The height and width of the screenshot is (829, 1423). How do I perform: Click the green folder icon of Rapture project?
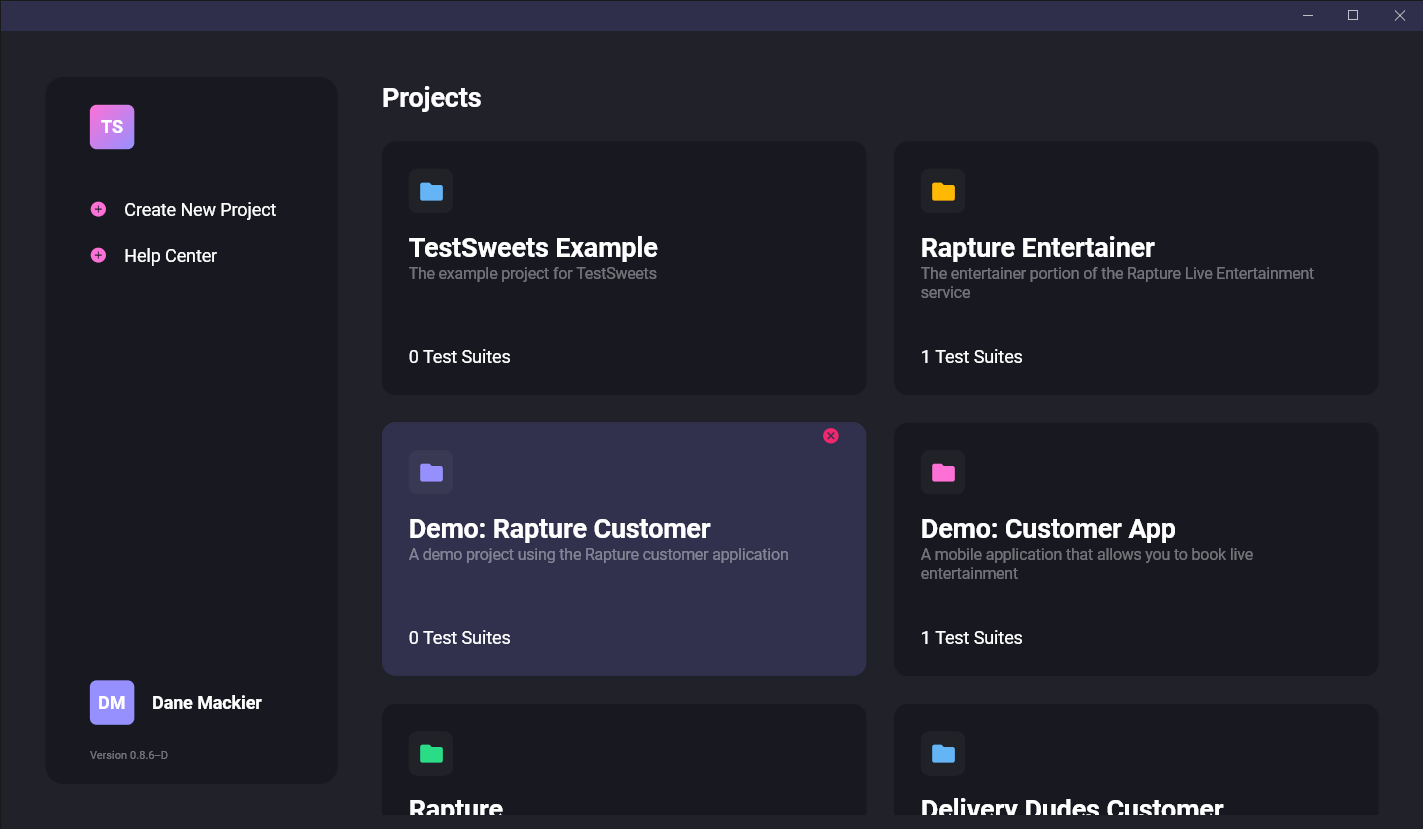(x=431, y=753)
